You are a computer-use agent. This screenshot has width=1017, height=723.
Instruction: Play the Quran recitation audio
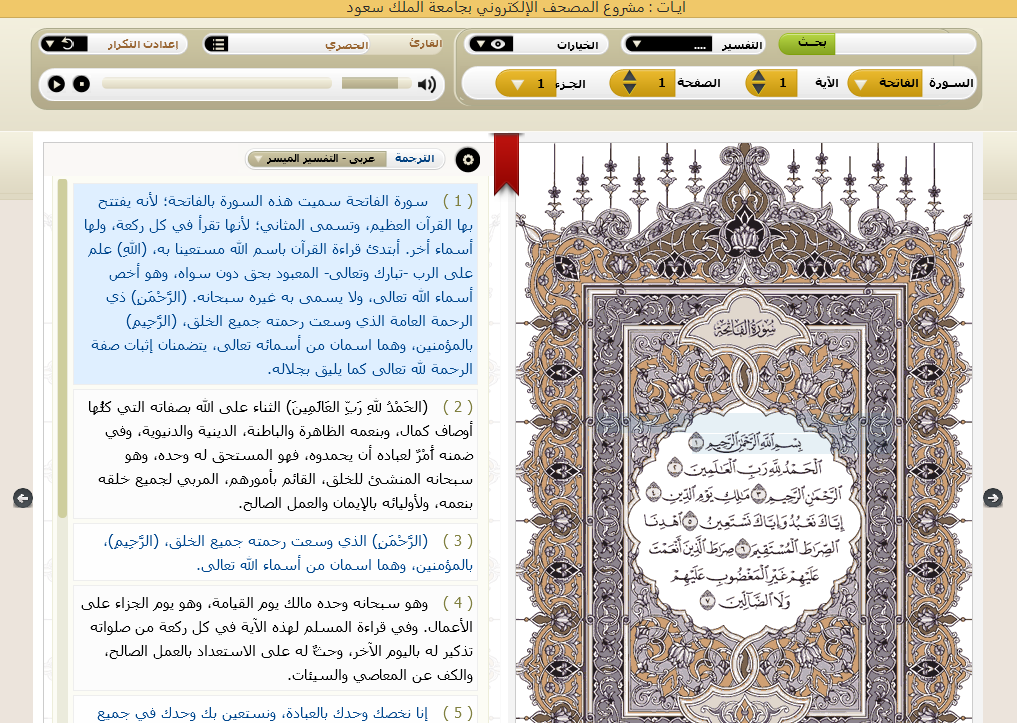(56, 84)
